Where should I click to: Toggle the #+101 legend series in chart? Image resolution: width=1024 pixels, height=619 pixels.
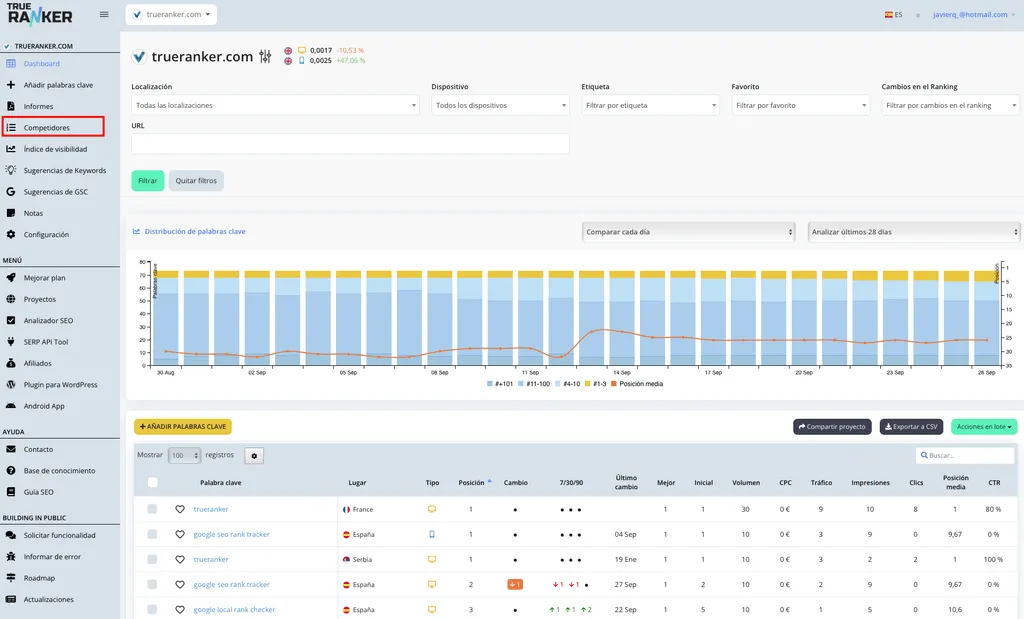click(500, 384)
